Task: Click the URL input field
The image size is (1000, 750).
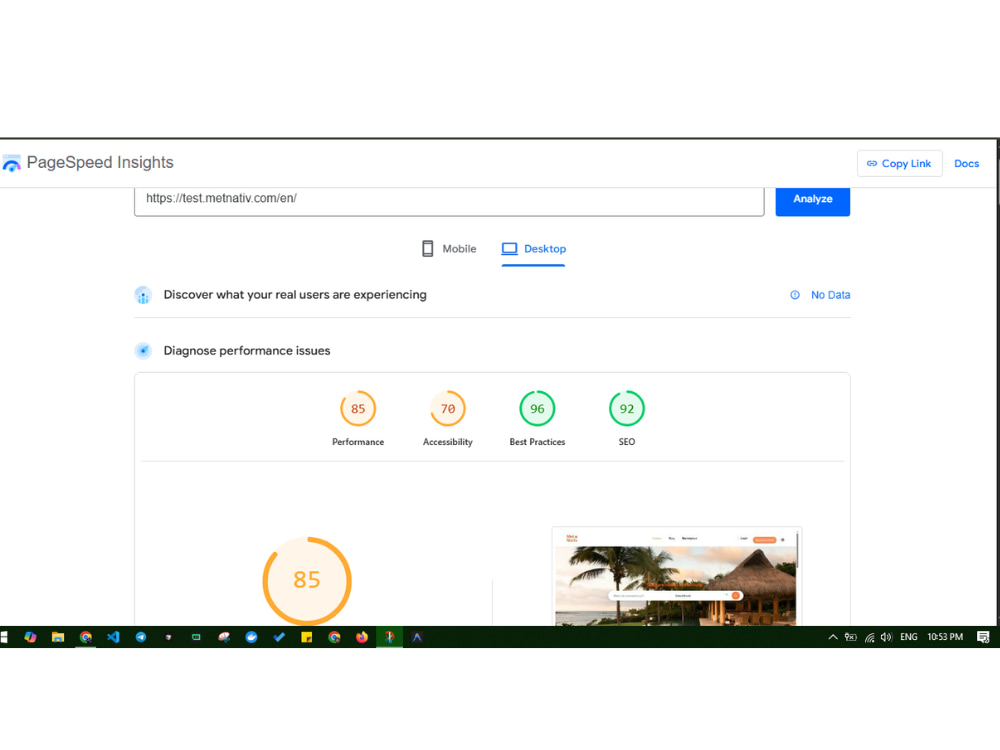Action: pyautogui.click(x=449, y=200)
